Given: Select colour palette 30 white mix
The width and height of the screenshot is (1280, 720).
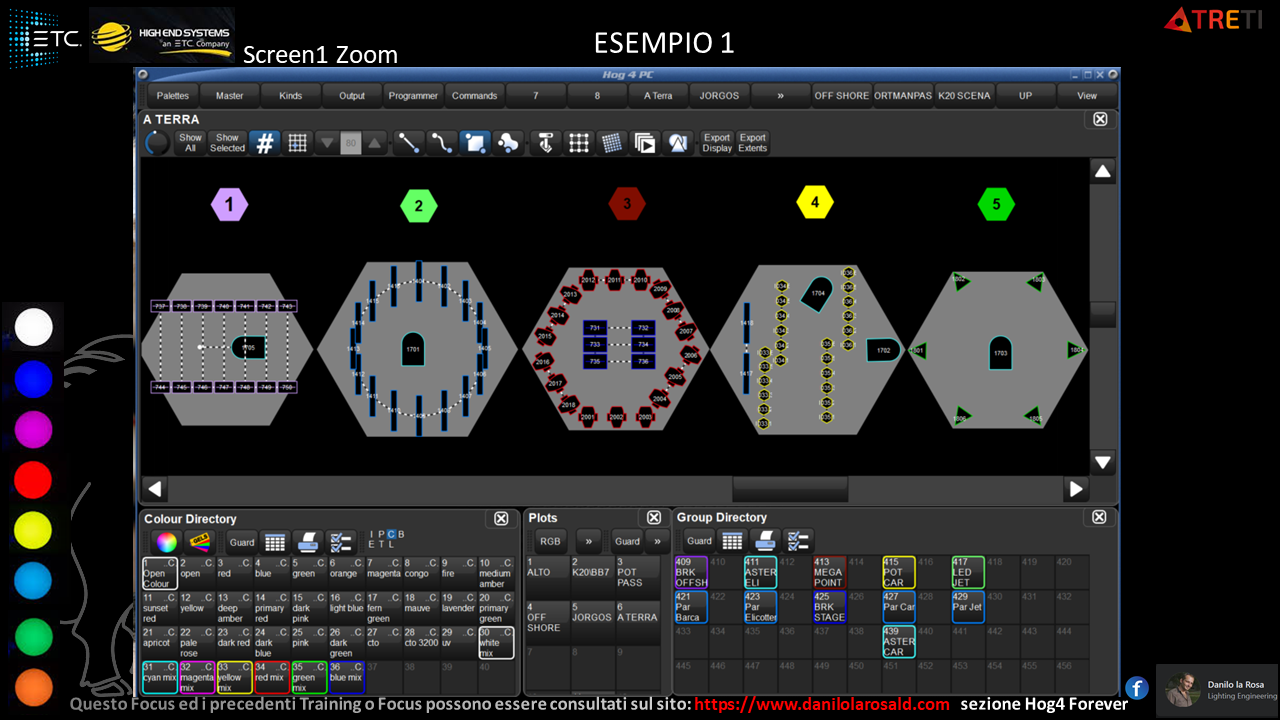Looking at the screenshot, I should click(x=496, y=642).
